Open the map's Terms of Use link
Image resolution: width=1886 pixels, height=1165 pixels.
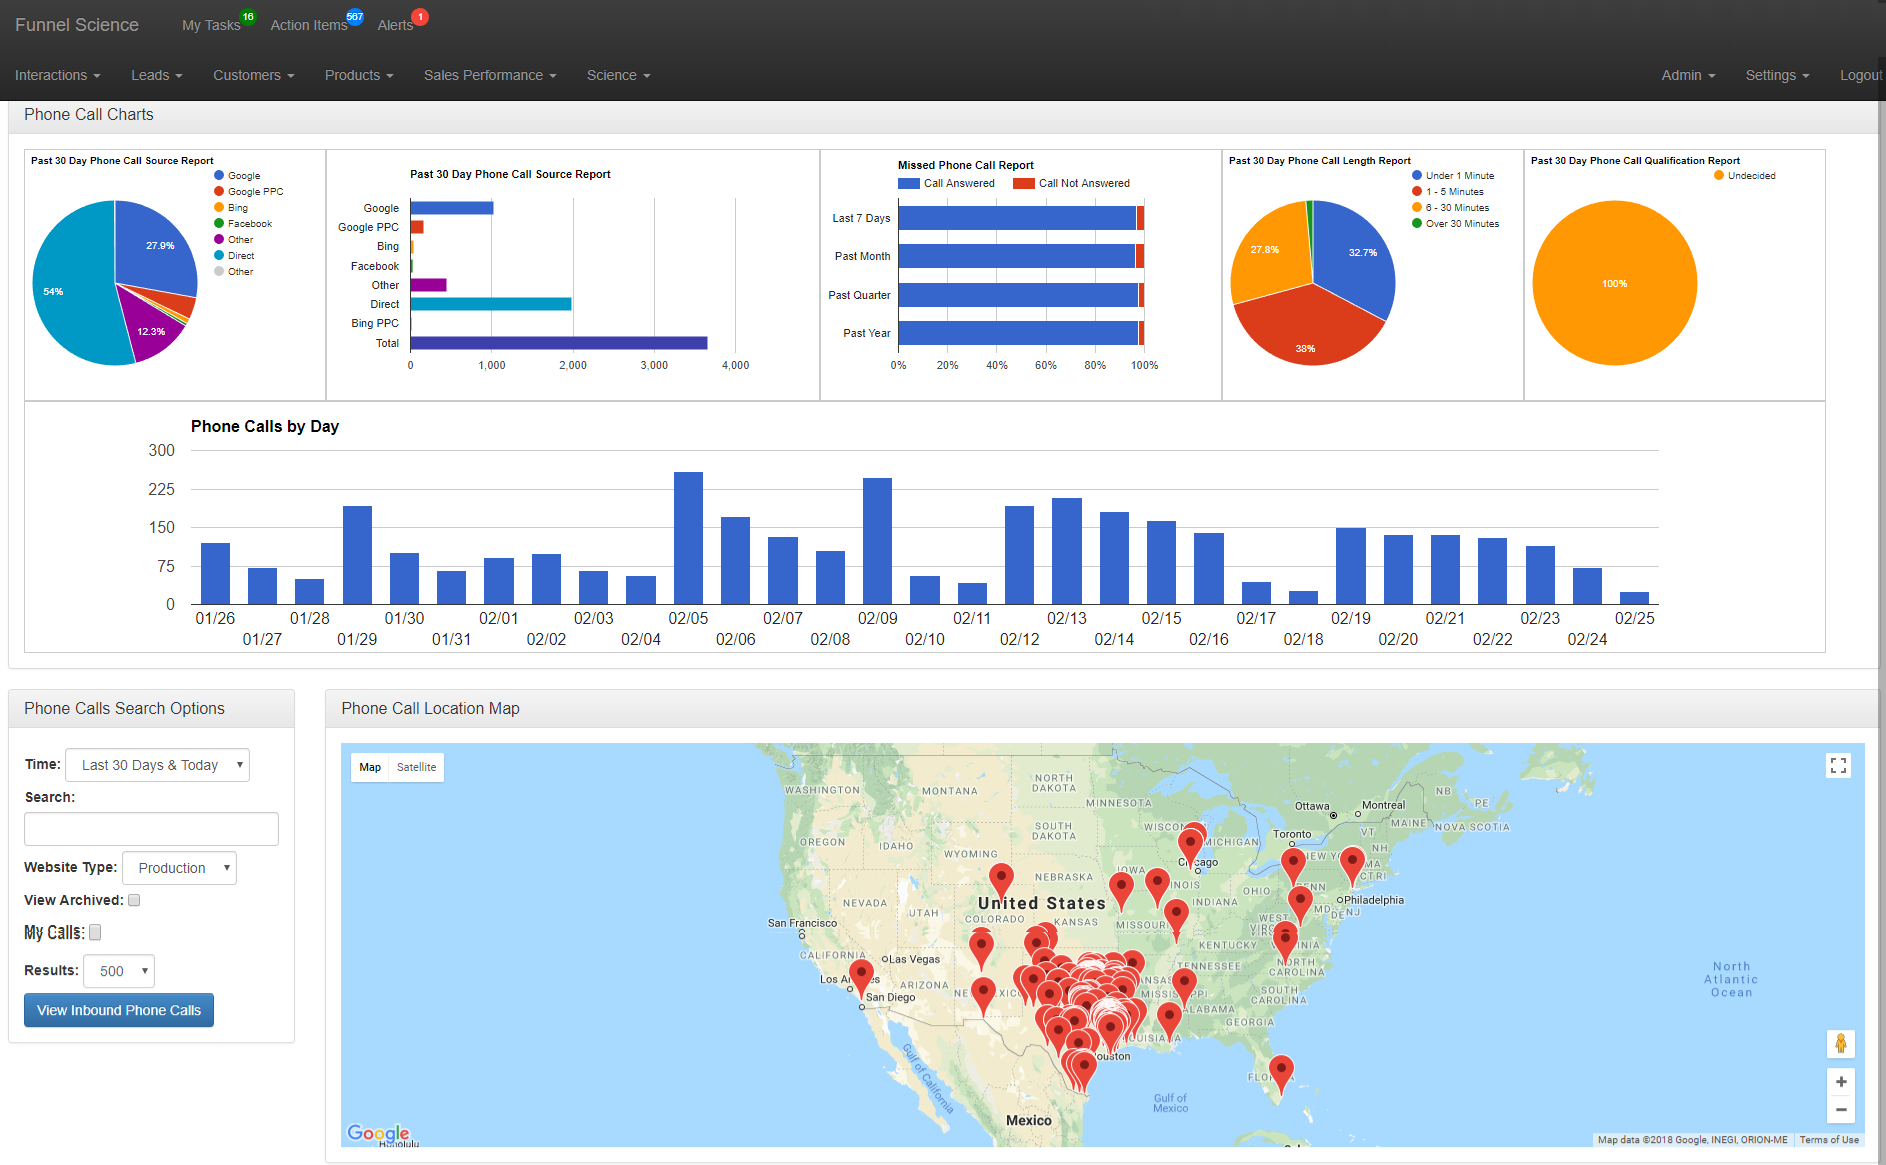tap(1828, 1139)
